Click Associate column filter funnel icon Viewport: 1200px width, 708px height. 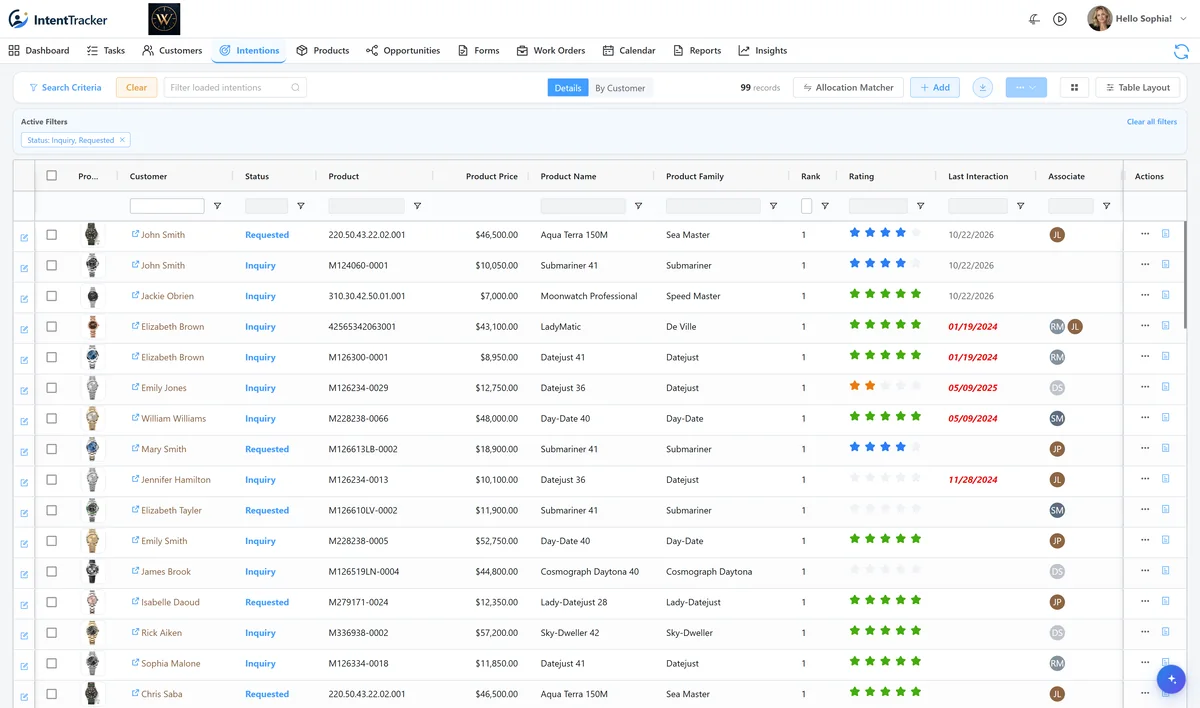tap(1106, 206)
